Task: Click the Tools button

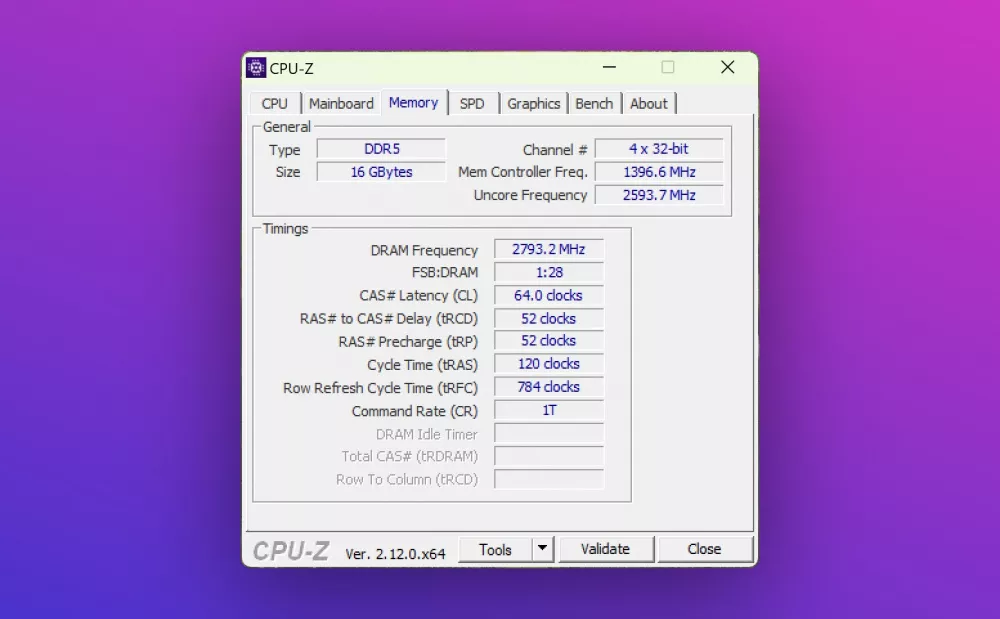Action: (495, 550)
